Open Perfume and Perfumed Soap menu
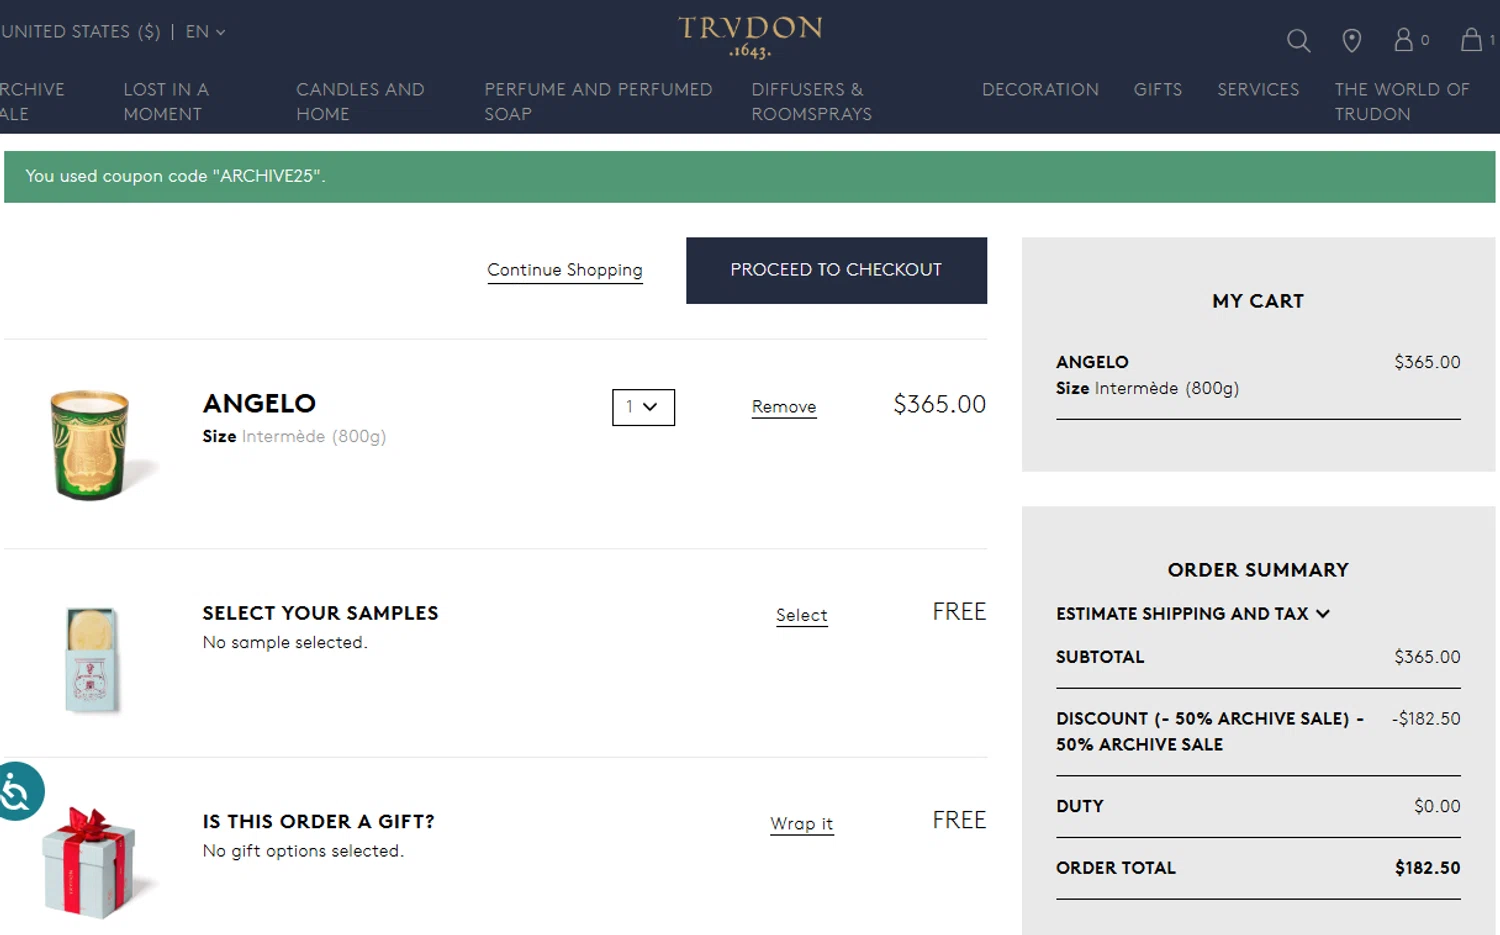 tap(598, 102)
